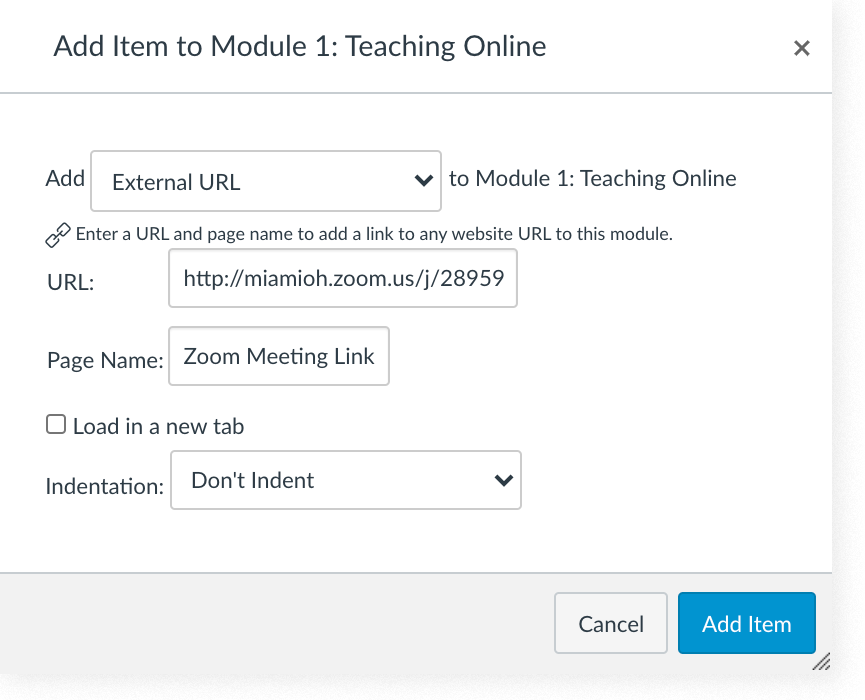
Task: Close the Add Item dialog
Action: (x=801, y=48)
